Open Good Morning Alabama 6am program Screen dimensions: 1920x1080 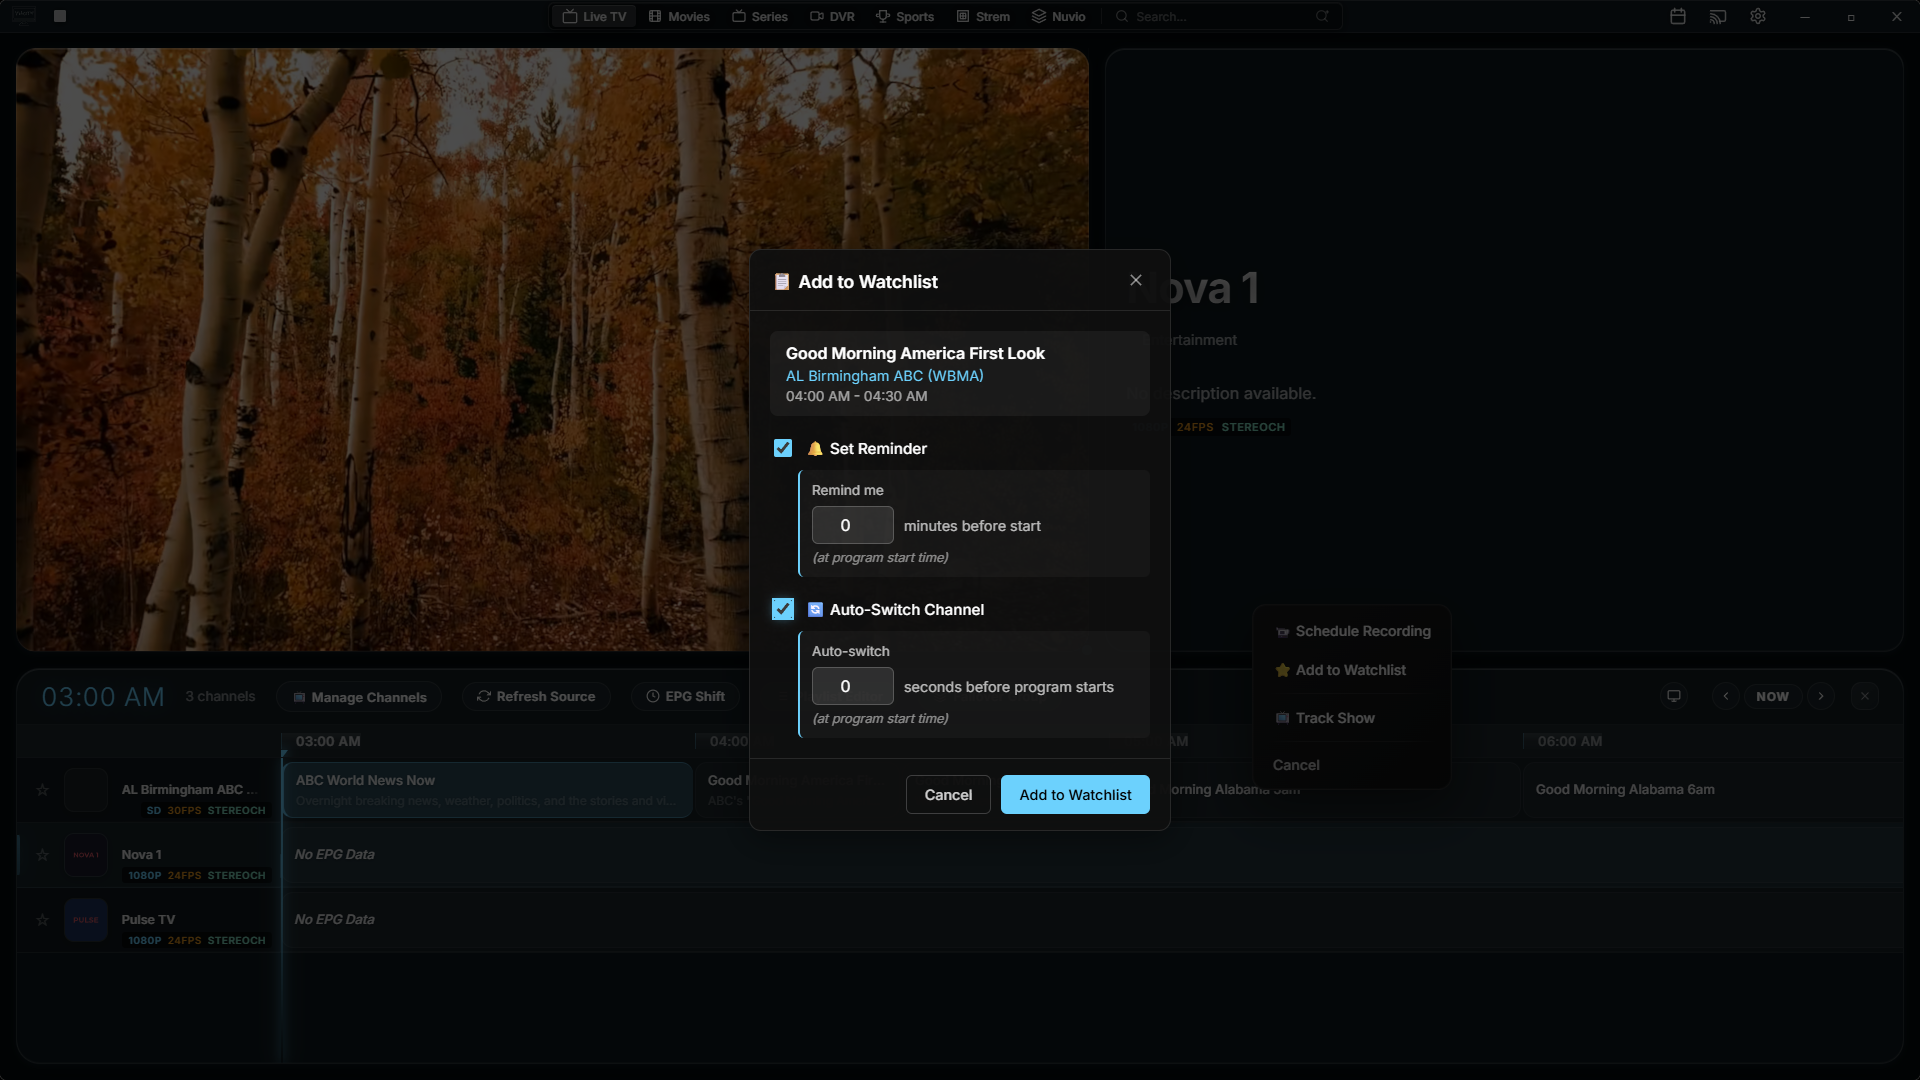pyautogui.click(x=1710, y=790)
